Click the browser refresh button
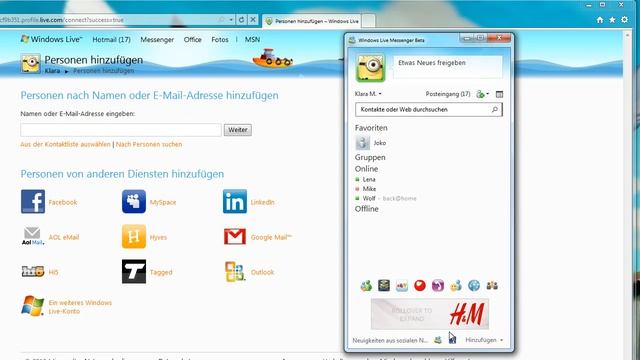Image resolution: width=640 pixels, height=360 pixels. point(241,20)
